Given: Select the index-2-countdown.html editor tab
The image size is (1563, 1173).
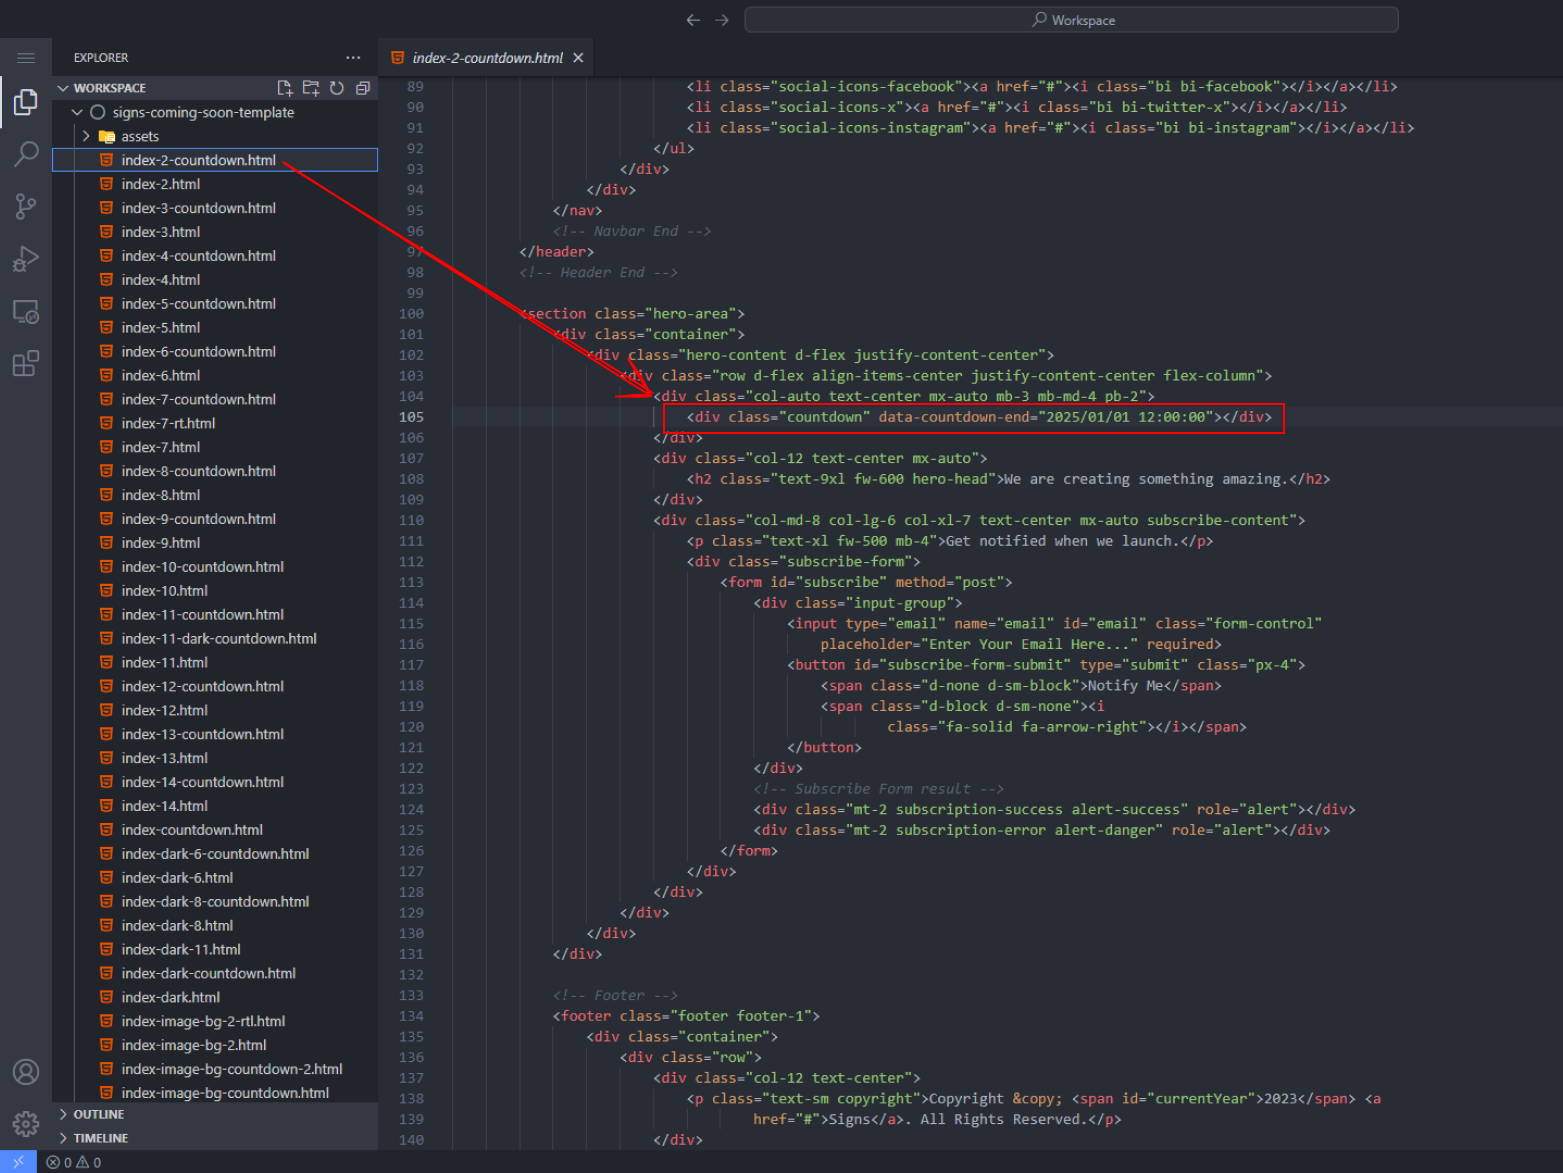Looking at the screenshot, I should tap(486, 58).
